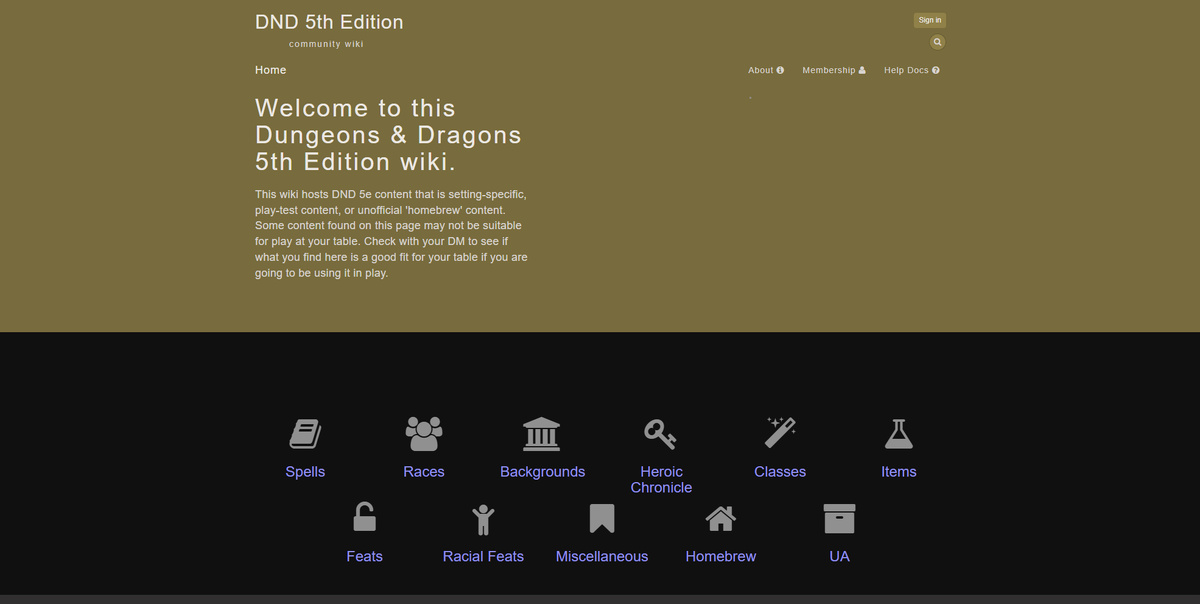The width and height of the screenshot is (1200, 604).
Task: Click the Items flask icon
Action: [x=899, y=434]
